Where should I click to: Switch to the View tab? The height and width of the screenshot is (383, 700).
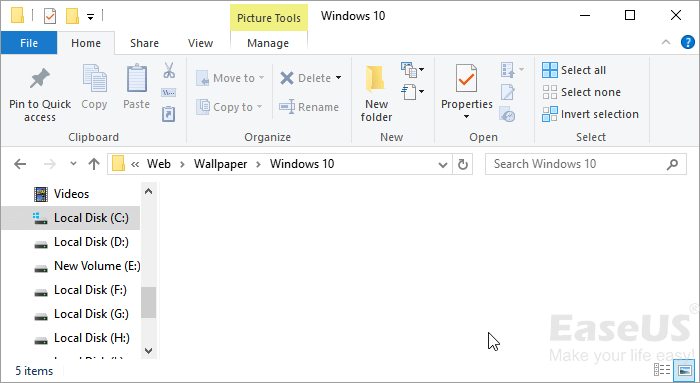point(200,43)
